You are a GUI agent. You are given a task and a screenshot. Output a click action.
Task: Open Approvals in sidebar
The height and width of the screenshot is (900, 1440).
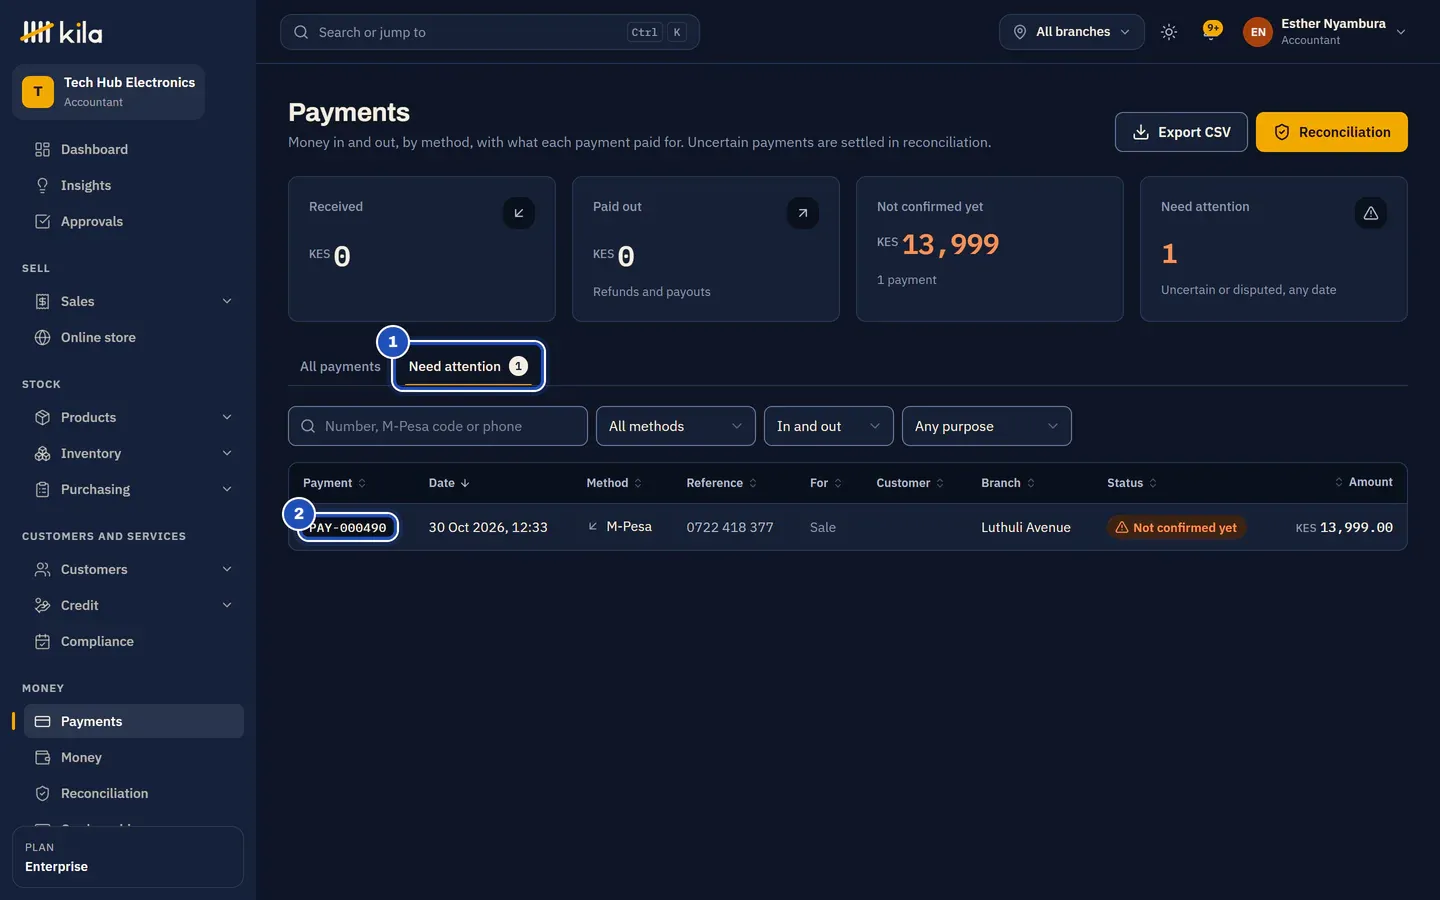click(x=134, y=221)
